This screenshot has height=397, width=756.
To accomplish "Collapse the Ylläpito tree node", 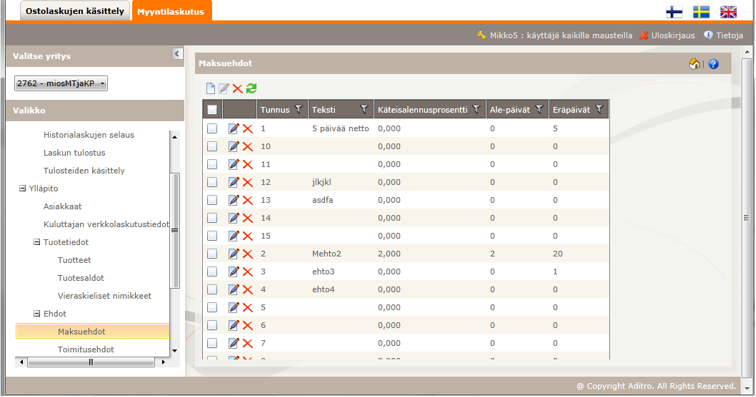I will pos(22,188).
